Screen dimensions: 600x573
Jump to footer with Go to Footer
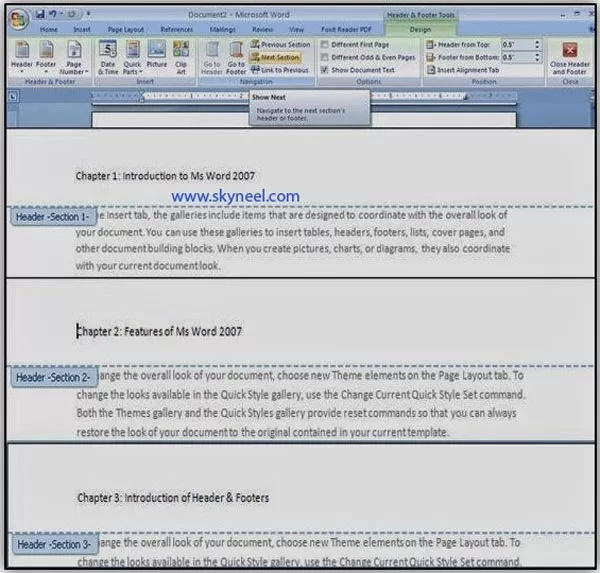[x=236, y=58]
